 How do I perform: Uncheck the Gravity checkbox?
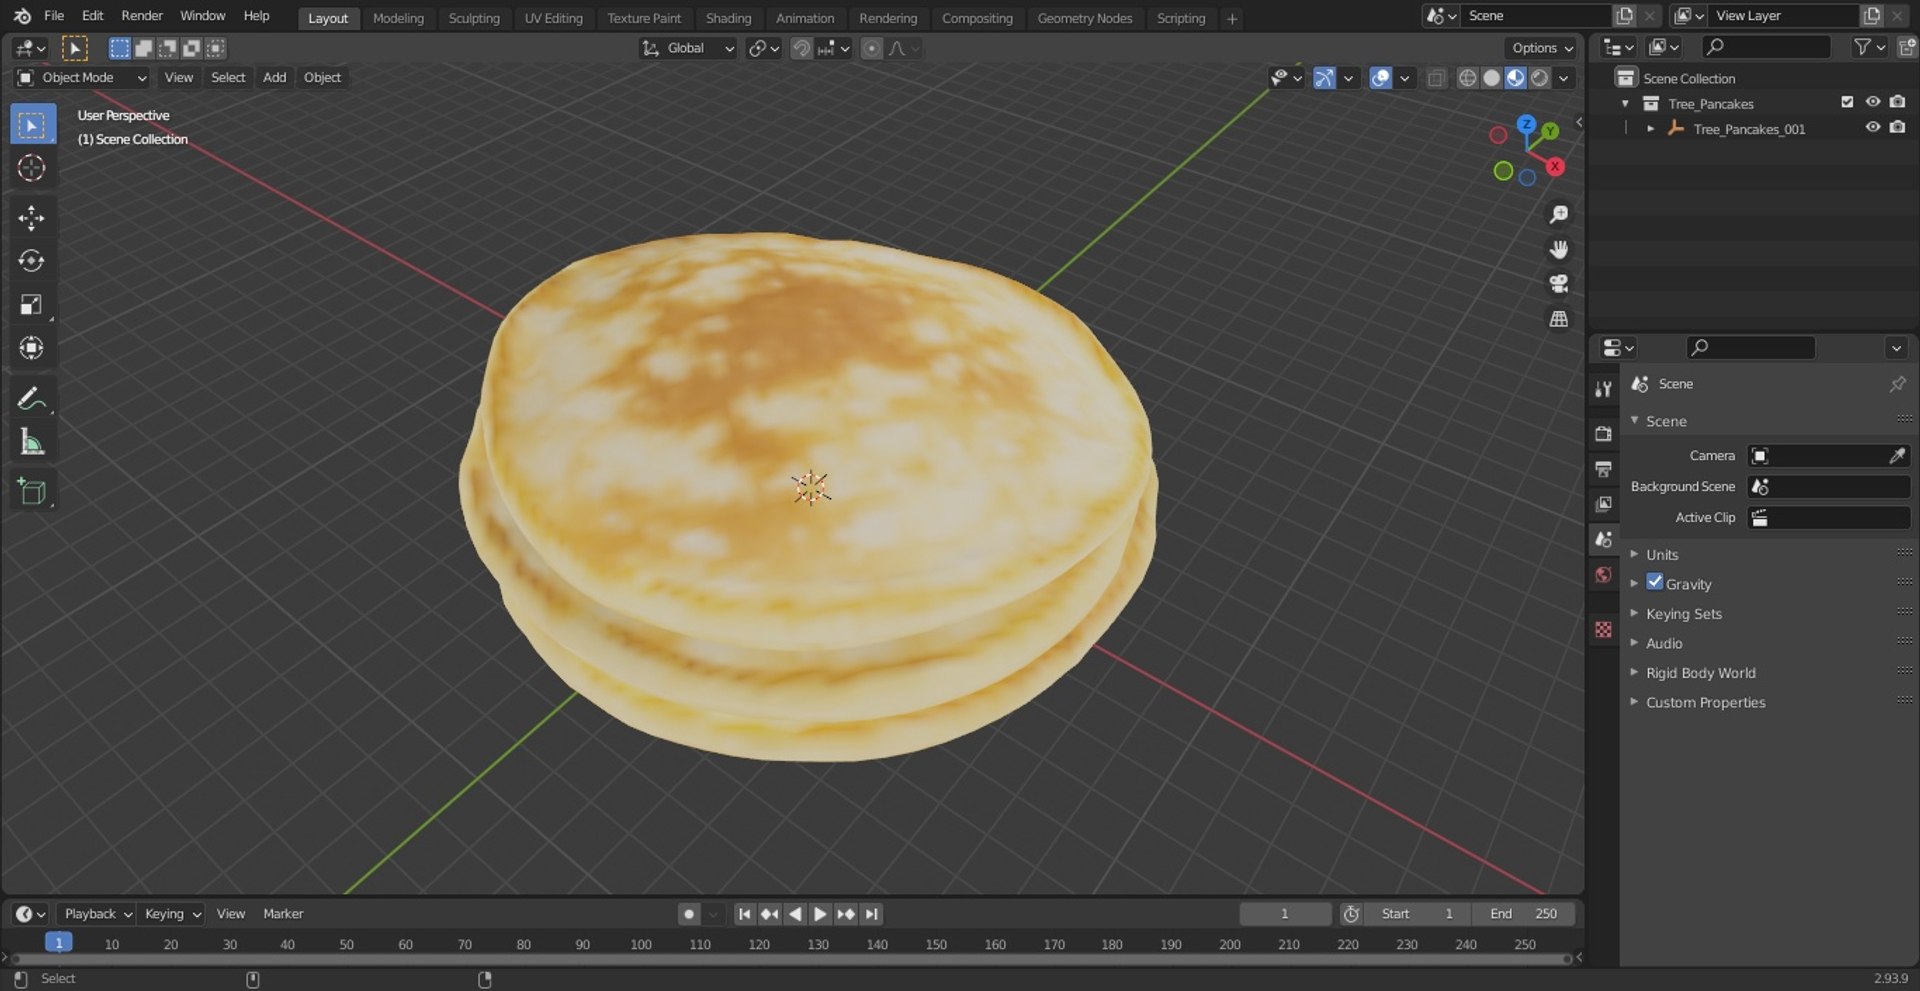(1655, 582)
